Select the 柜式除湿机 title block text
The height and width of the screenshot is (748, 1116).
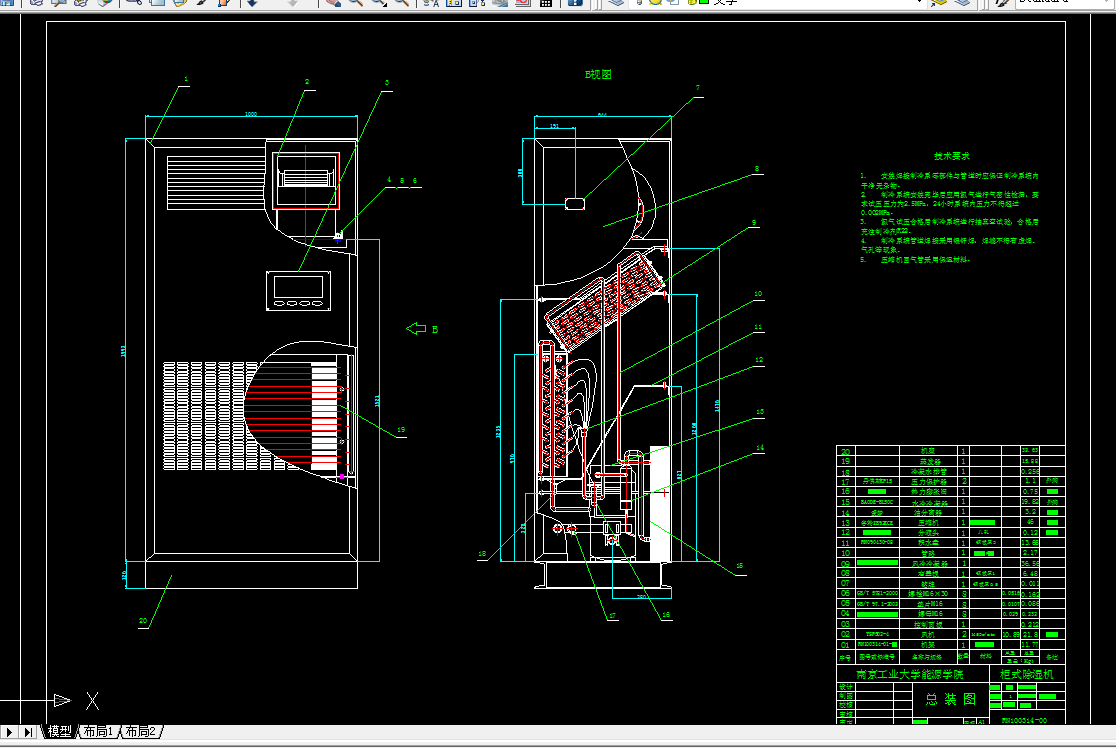coord(1026,673)
